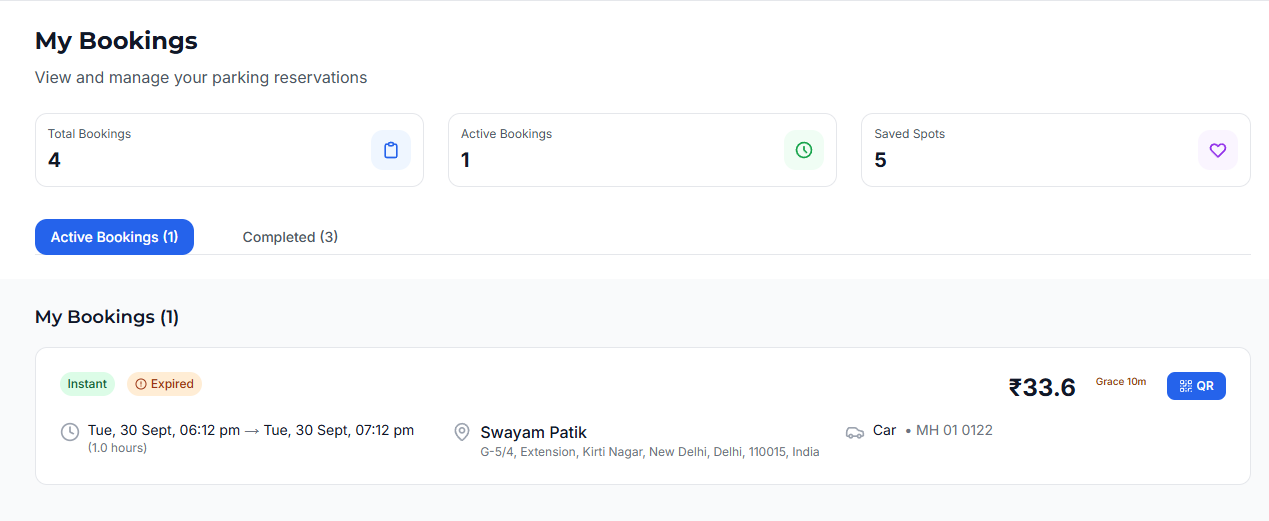Click the Saved Spots count of 5

[880, 160]
